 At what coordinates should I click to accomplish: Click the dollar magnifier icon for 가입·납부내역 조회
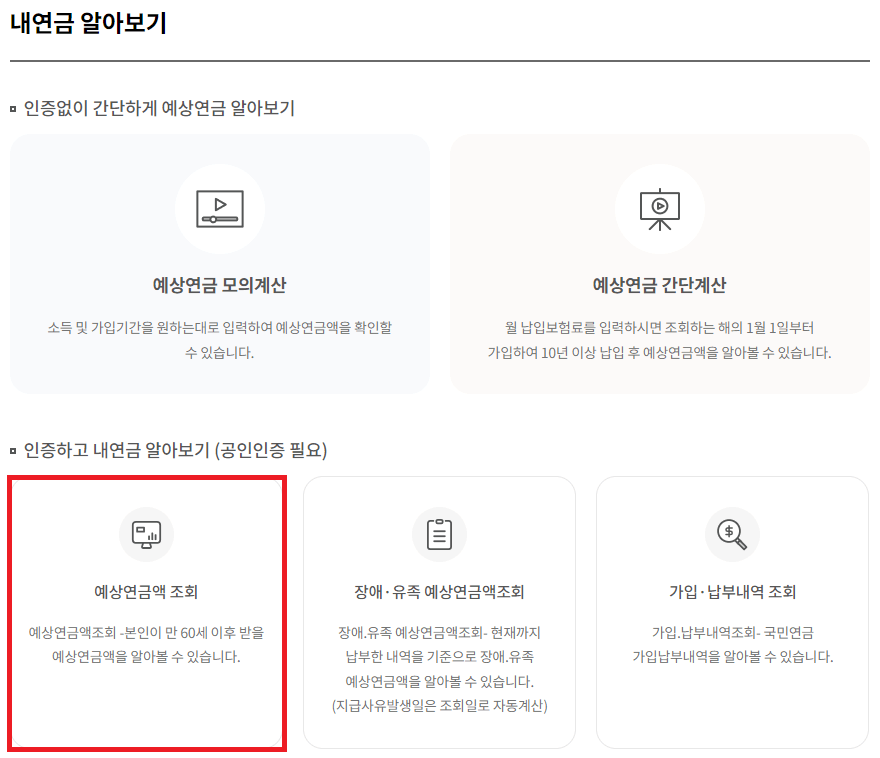pos(731,534)
